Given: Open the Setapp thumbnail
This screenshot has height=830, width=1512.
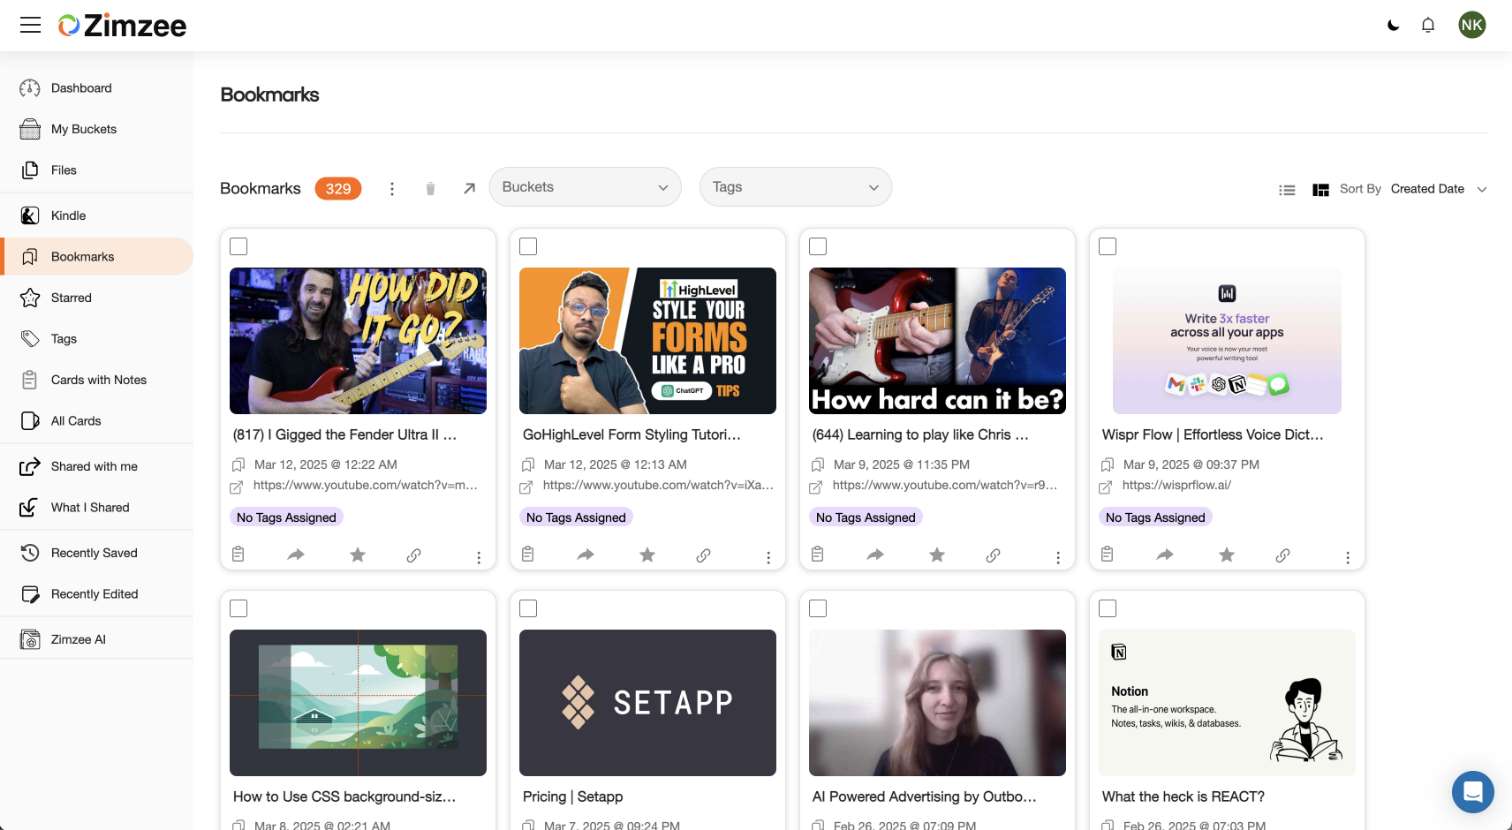Looking at the screenshot, I should (648, 703).
